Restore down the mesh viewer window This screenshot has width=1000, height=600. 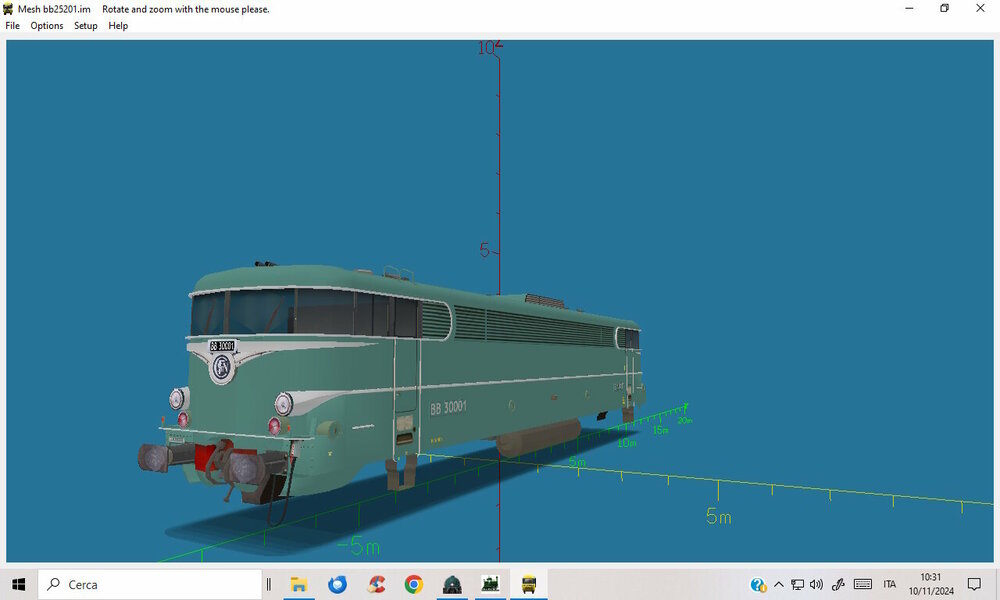pyautogui.click(x=945, y=8)
